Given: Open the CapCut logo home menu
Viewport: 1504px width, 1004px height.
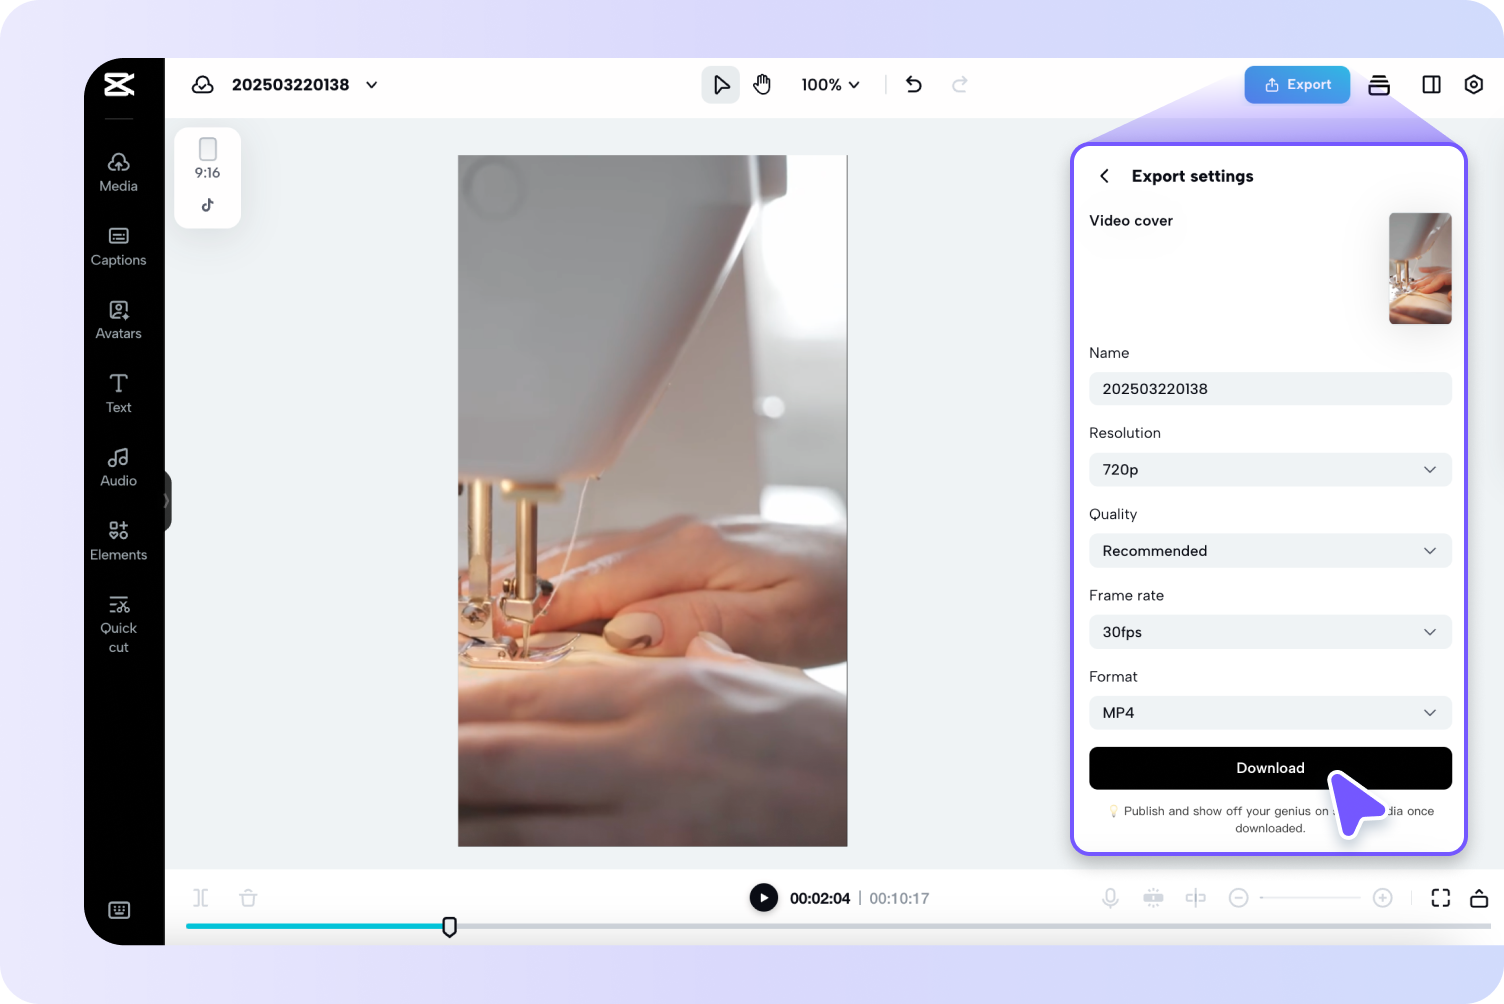Looking at the screenshot, I should click(119, 85).
